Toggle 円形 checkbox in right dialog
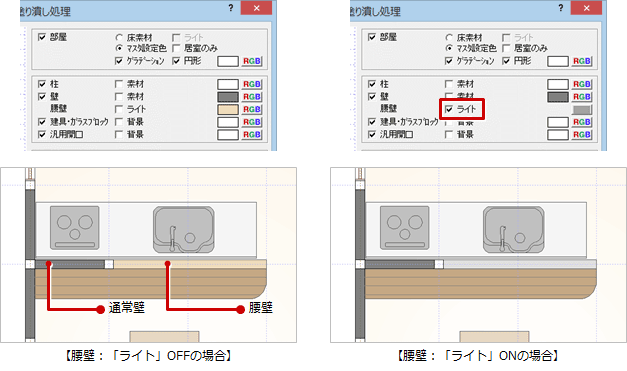 click(x=506, y=61)
